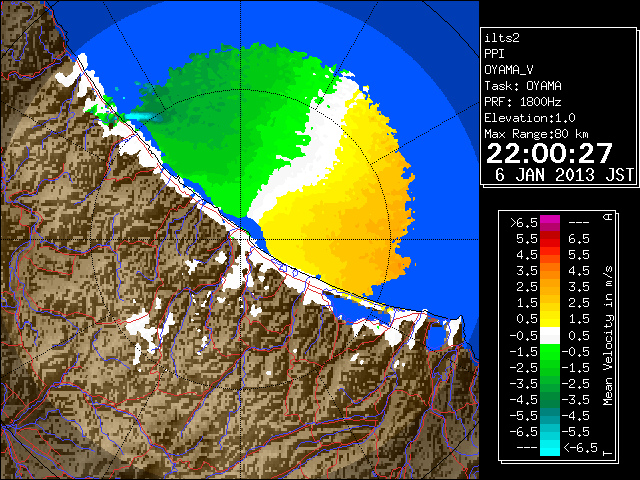Click the 'Mean Velocity in m/s' legend title

[608, 336]
